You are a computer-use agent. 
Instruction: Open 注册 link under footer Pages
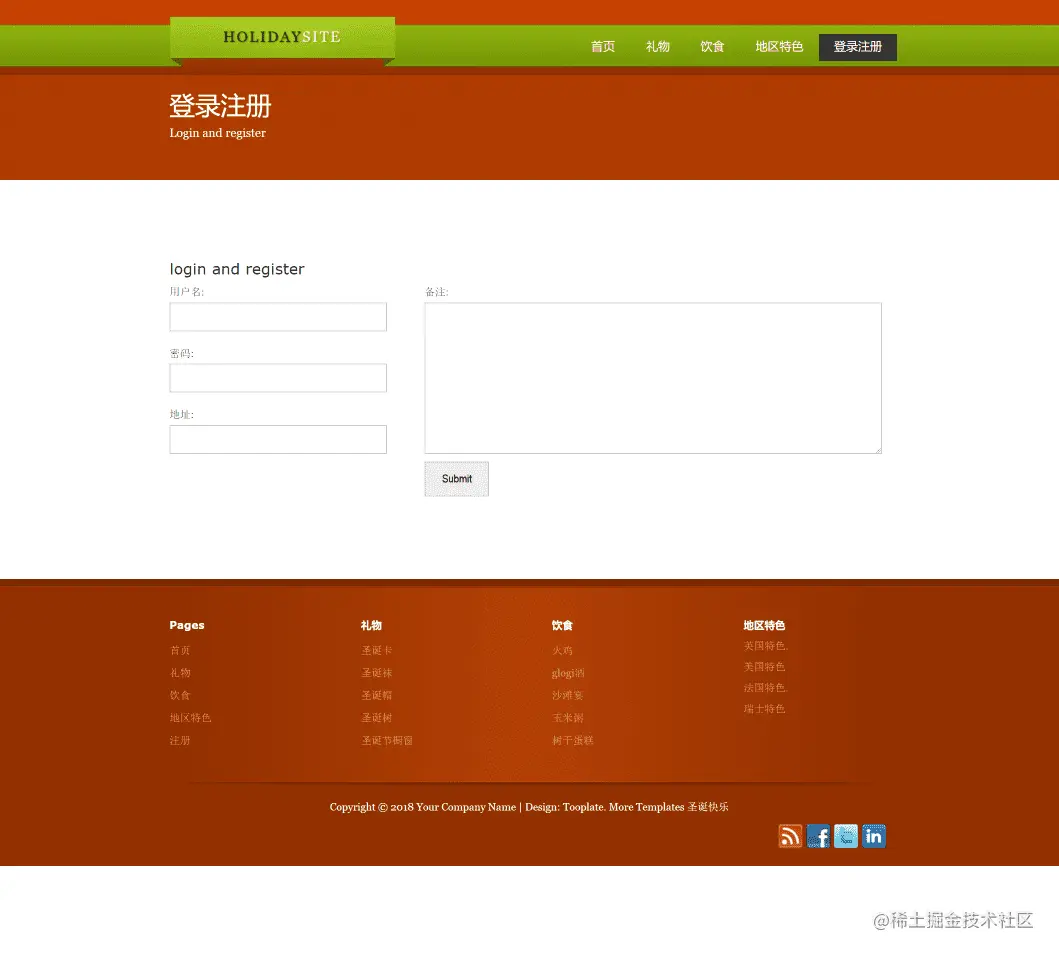(x=180, y=740)
